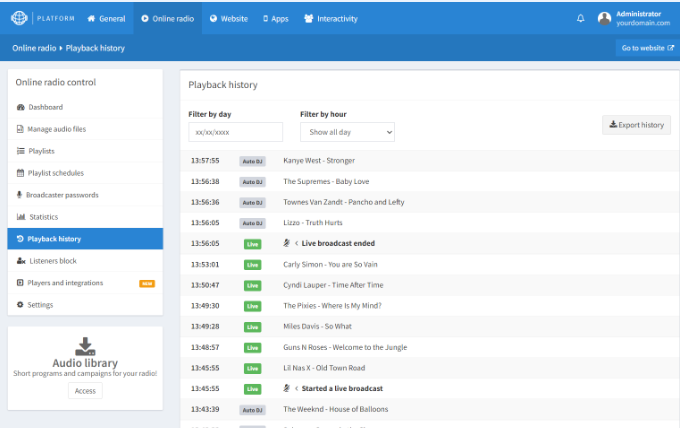This screenshot has width=680, height=428.
Task: Click the Playlists list icon
Action: click(20, 151)
